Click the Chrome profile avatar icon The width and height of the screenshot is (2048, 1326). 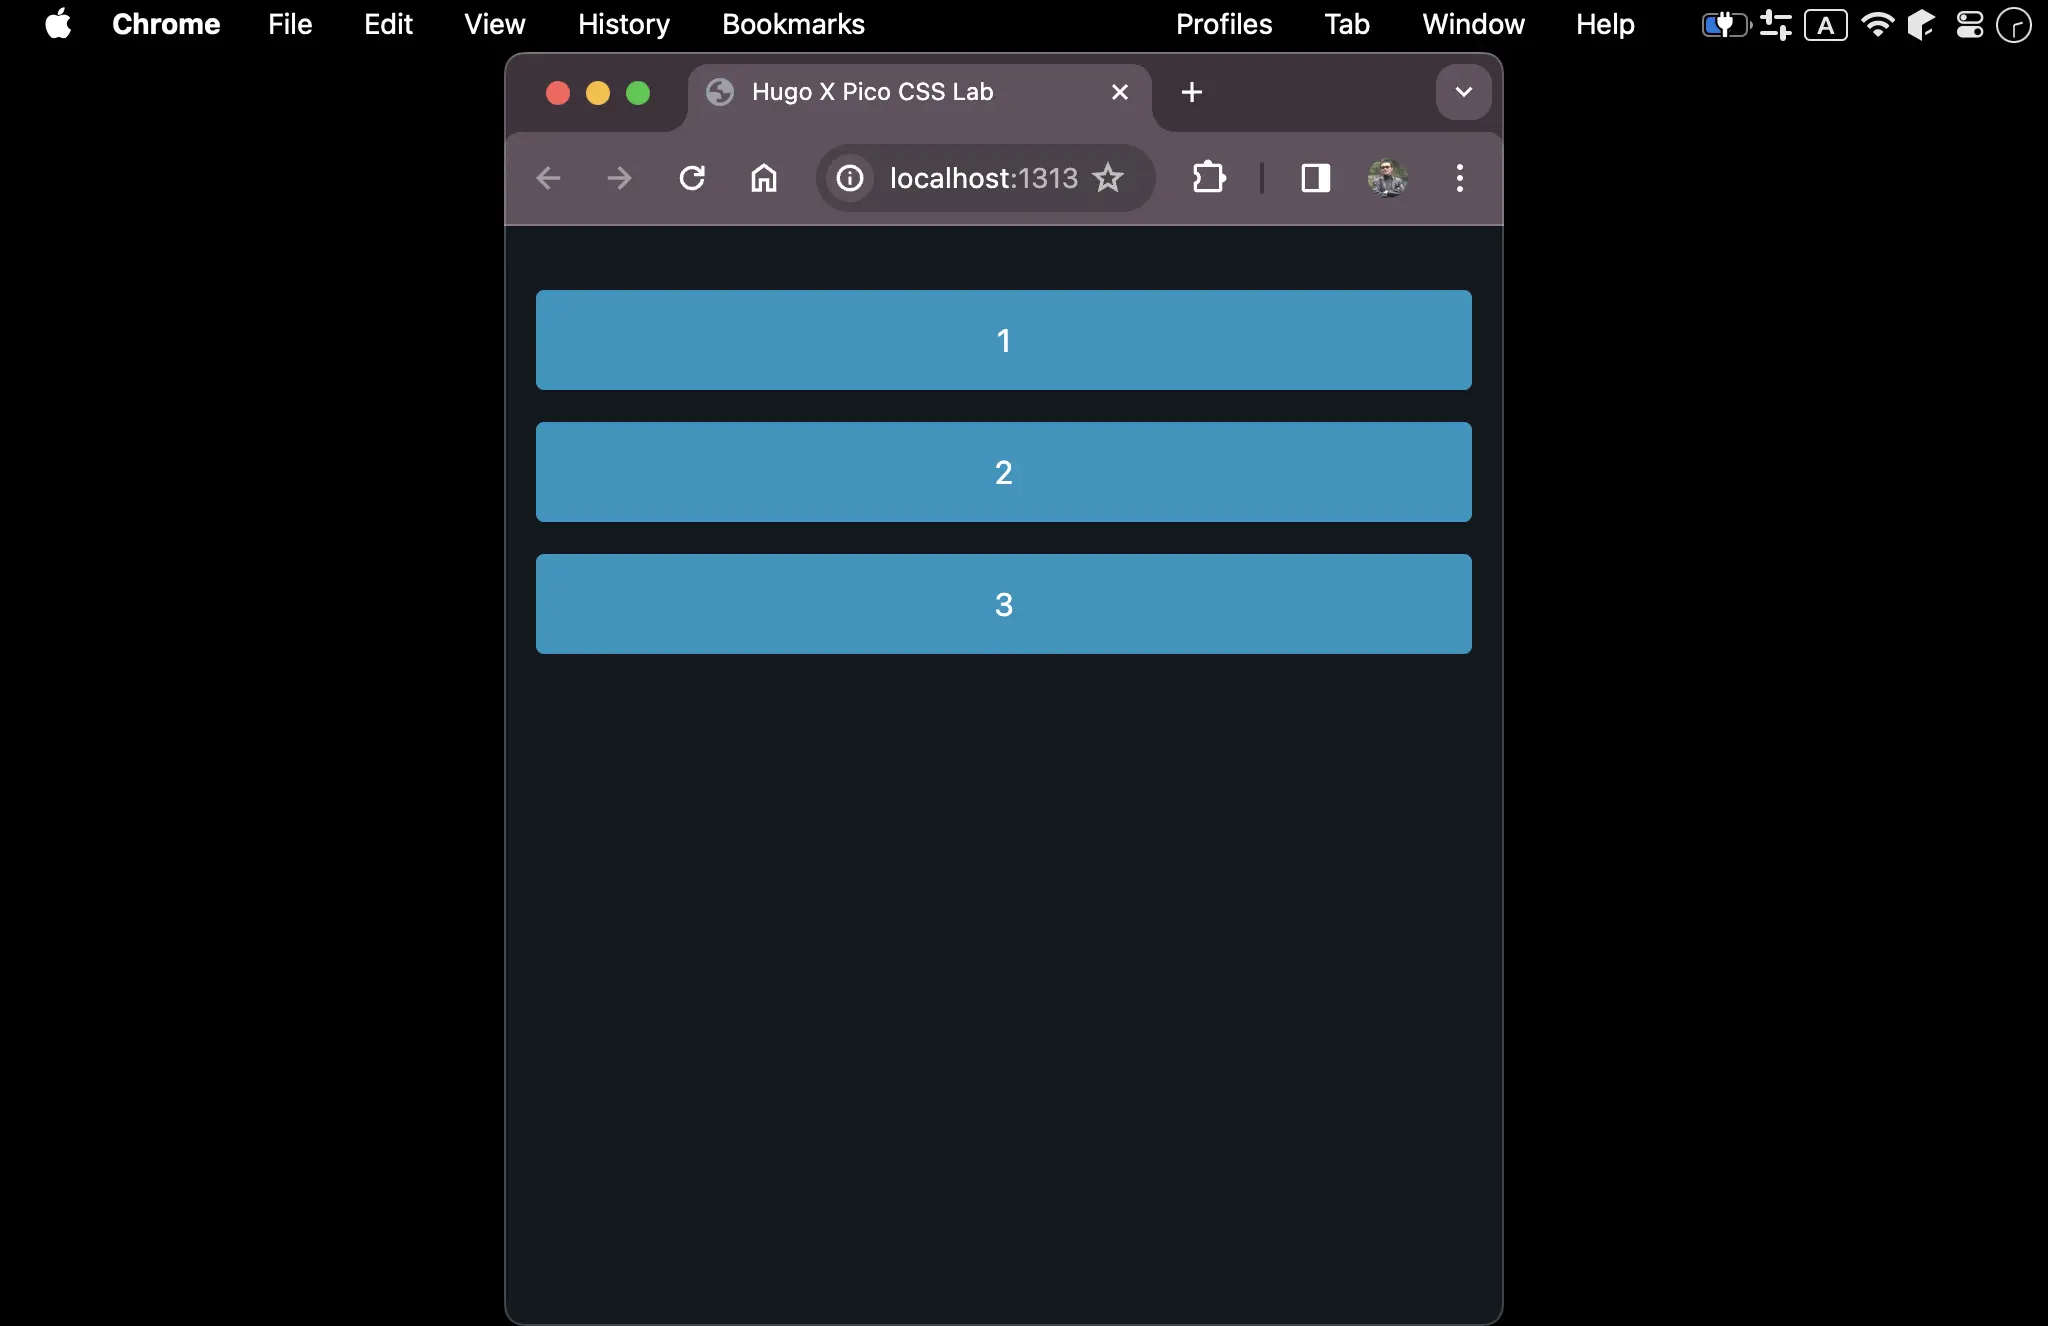tap(1385, 178)
